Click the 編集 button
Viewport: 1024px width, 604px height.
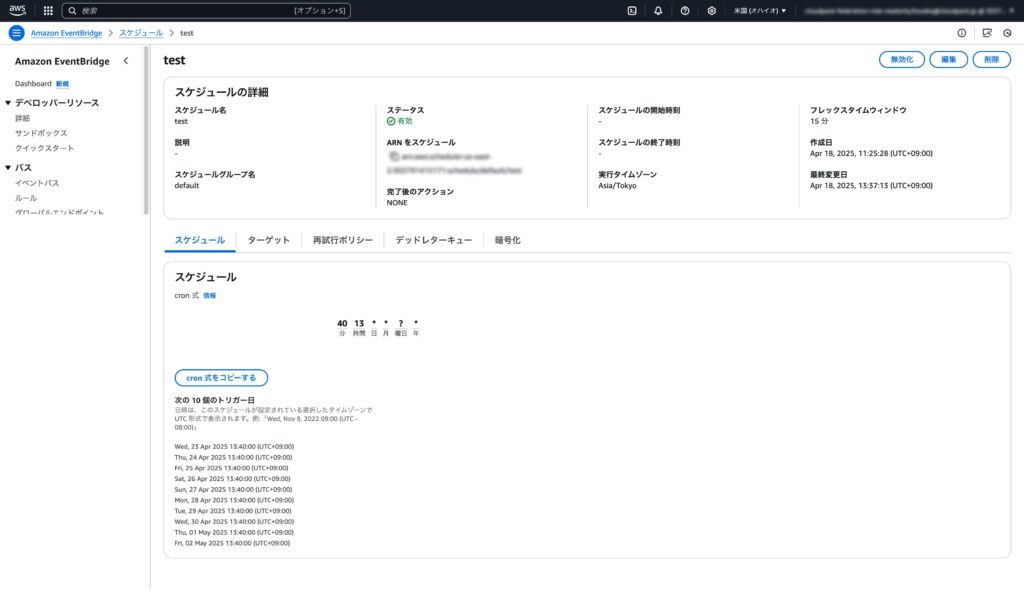(948, 59)
